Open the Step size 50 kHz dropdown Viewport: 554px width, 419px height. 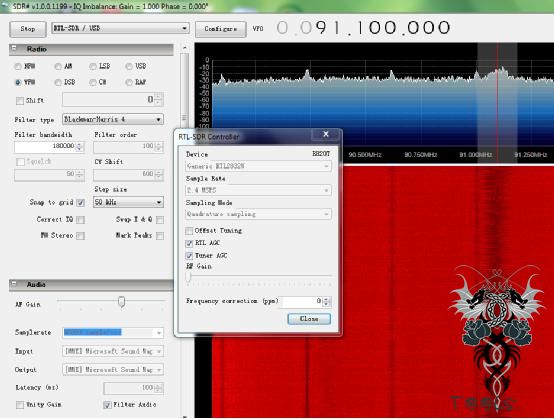tap(128, 202)
